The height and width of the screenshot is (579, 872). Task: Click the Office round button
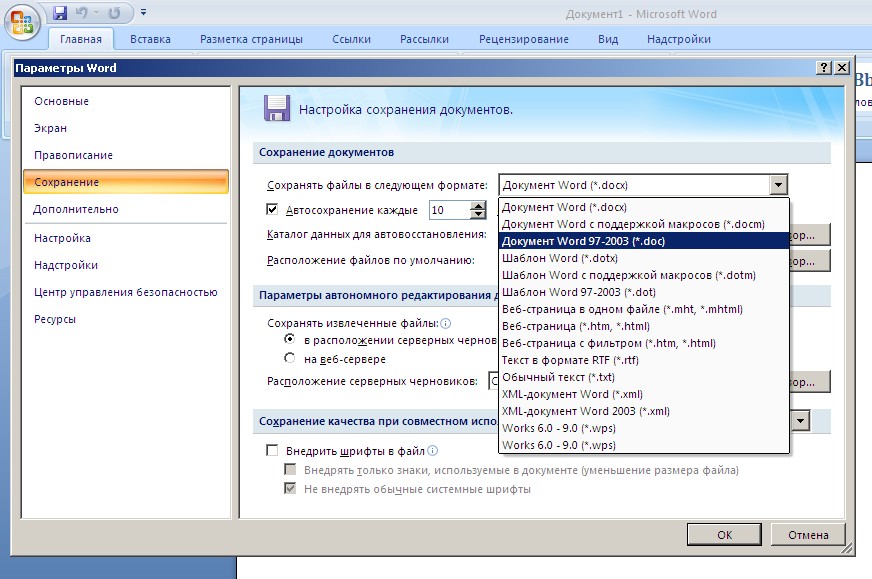point(22,23)
